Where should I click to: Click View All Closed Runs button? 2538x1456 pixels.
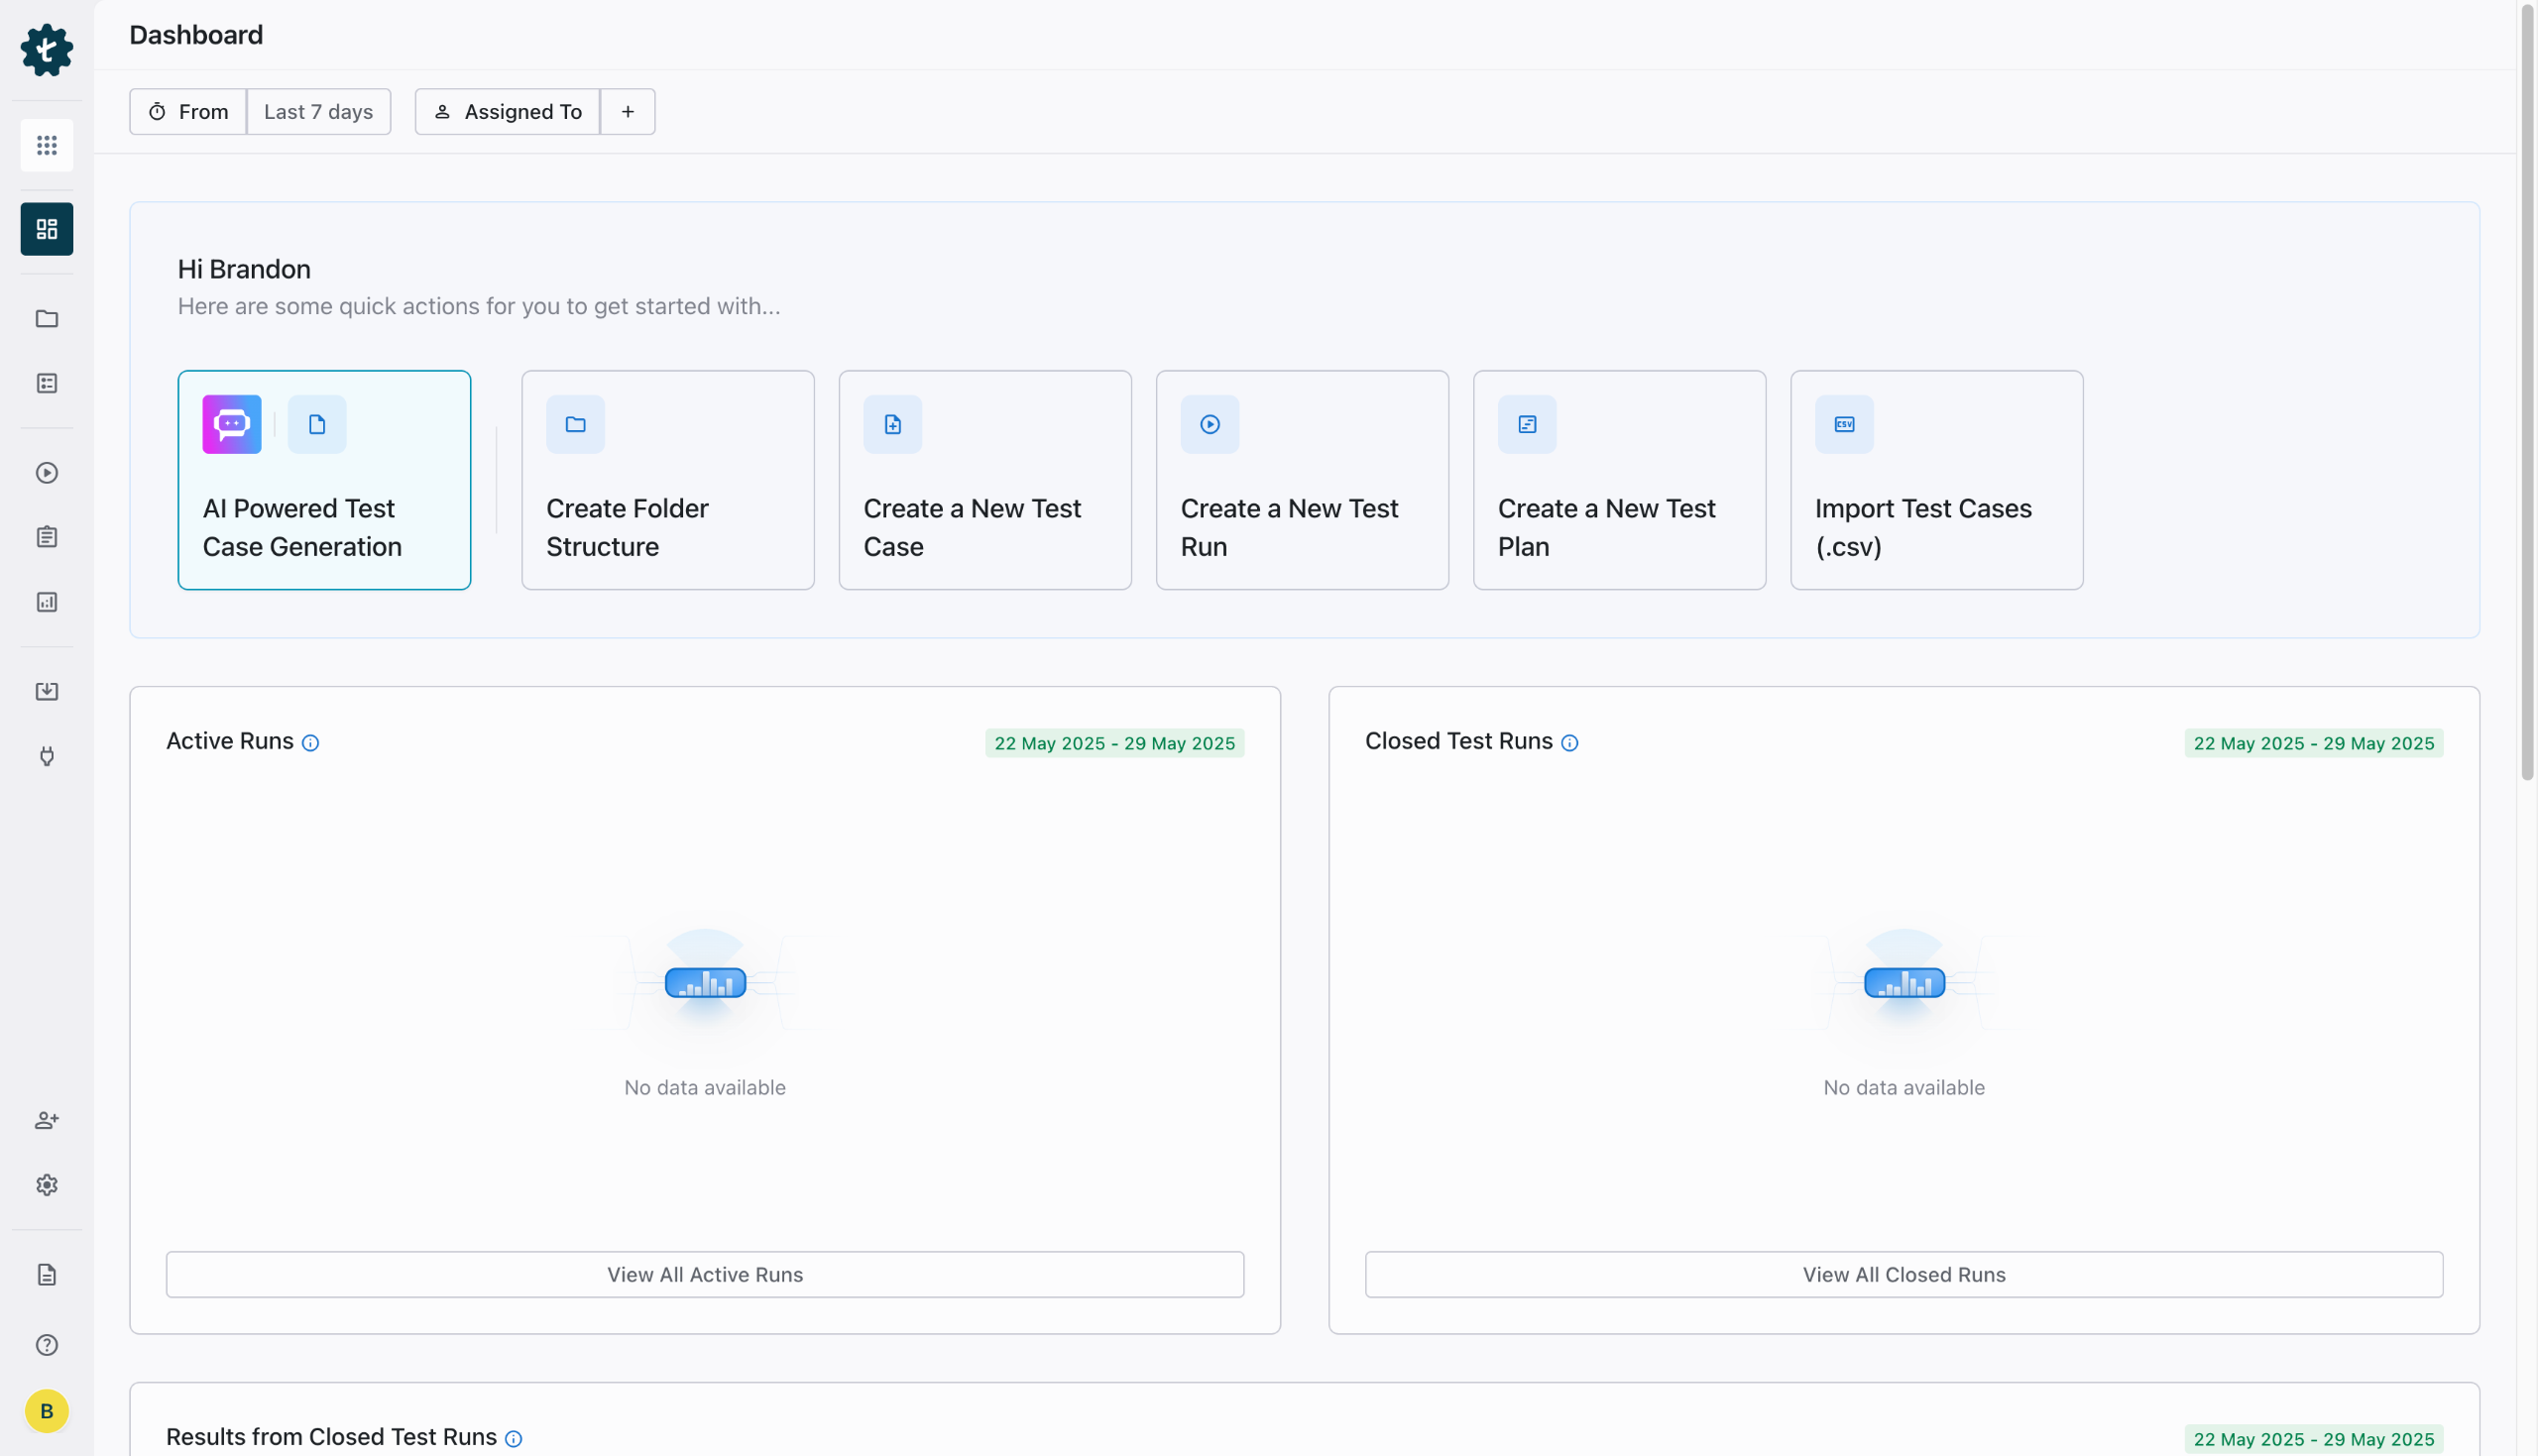(1904, 1274)
